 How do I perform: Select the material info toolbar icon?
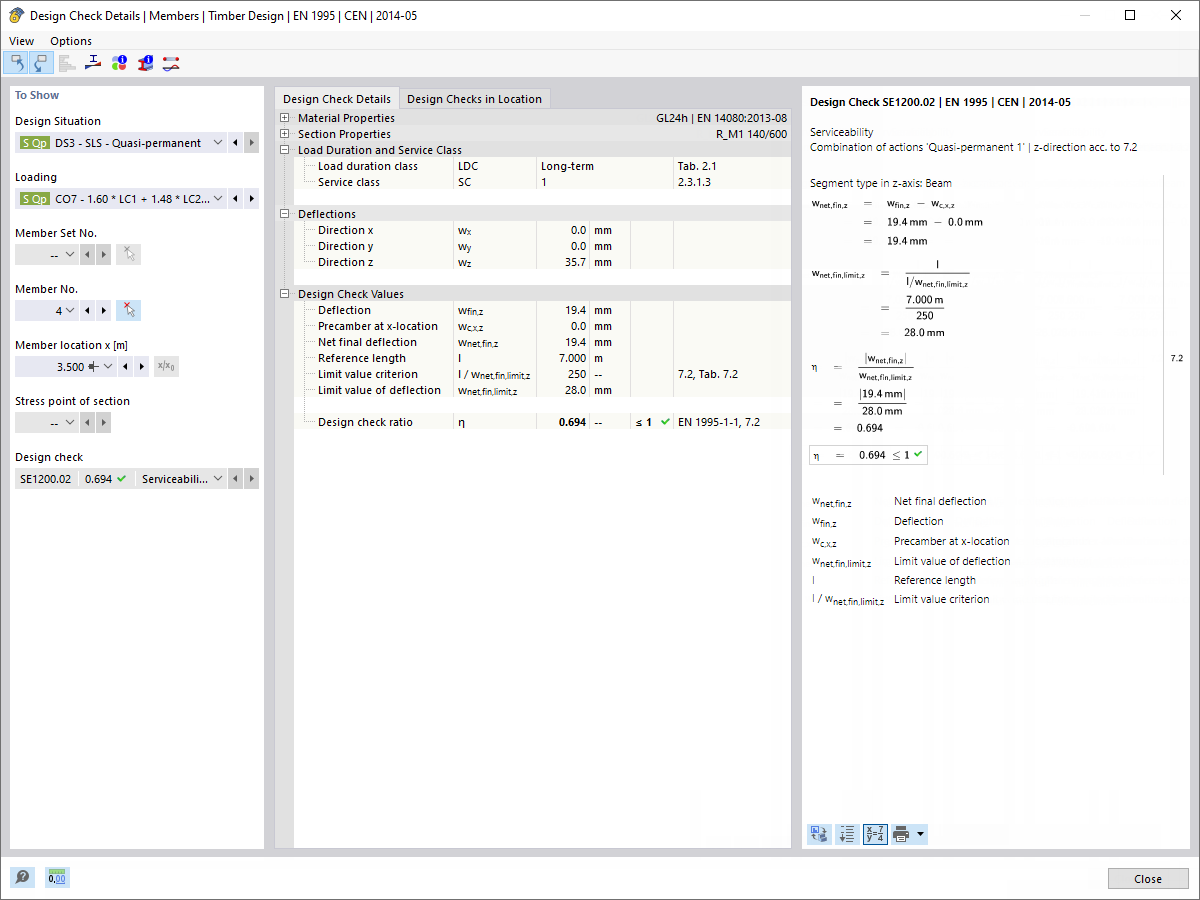[x=119, y=62]
